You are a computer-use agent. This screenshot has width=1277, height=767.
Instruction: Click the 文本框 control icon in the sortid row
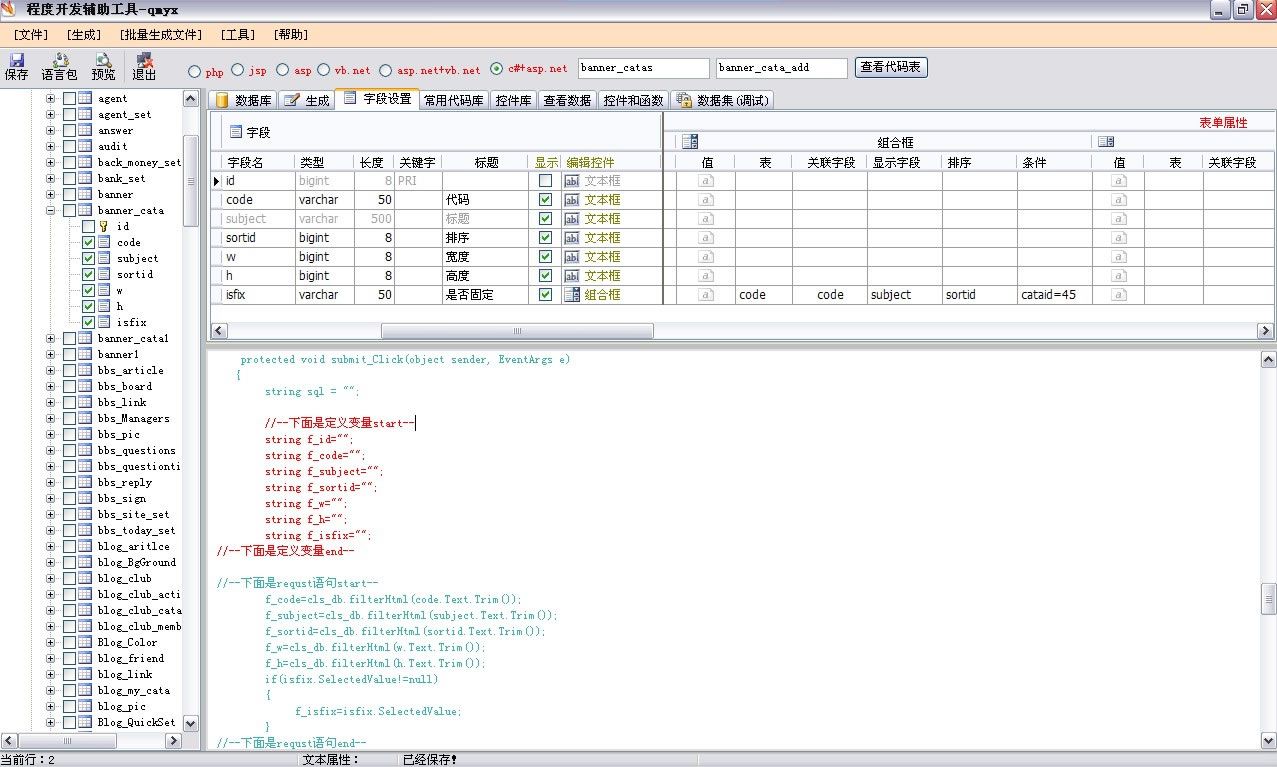click(572, 238)
